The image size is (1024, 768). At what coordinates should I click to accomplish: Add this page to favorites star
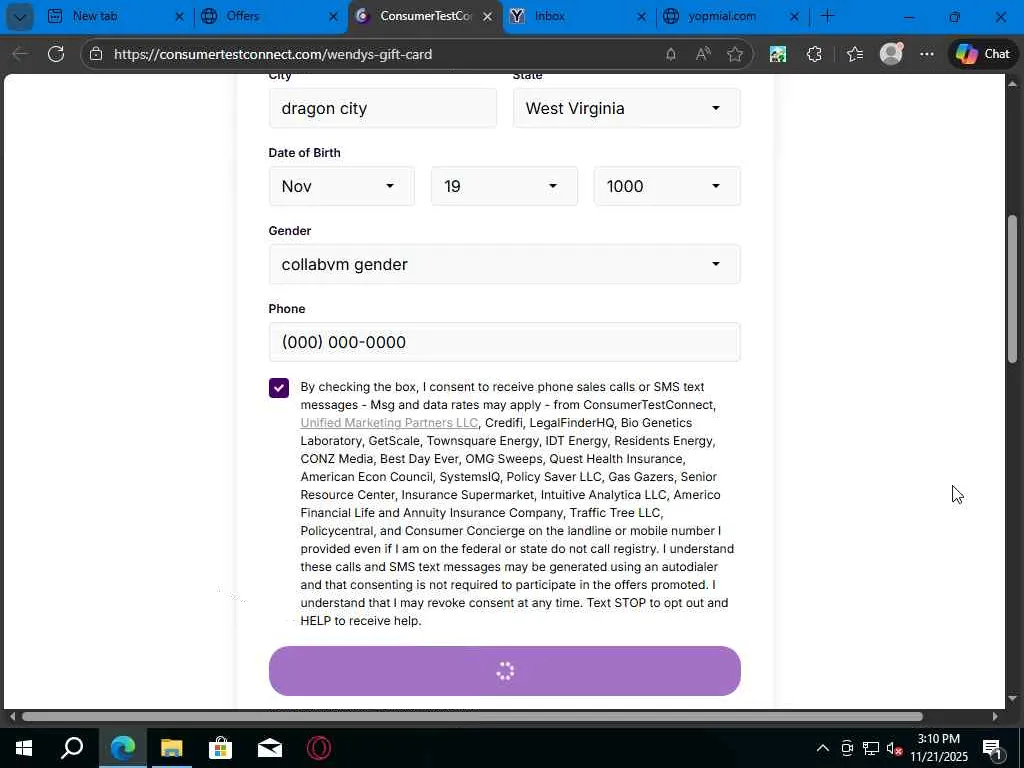point(735,54)
